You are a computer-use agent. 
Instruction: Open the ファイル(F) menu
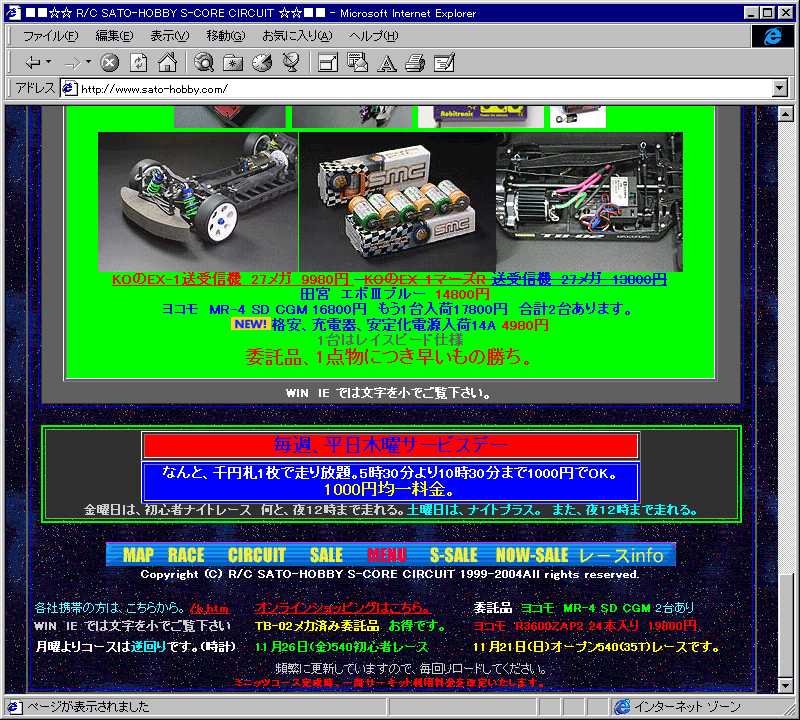click(51, 36)
